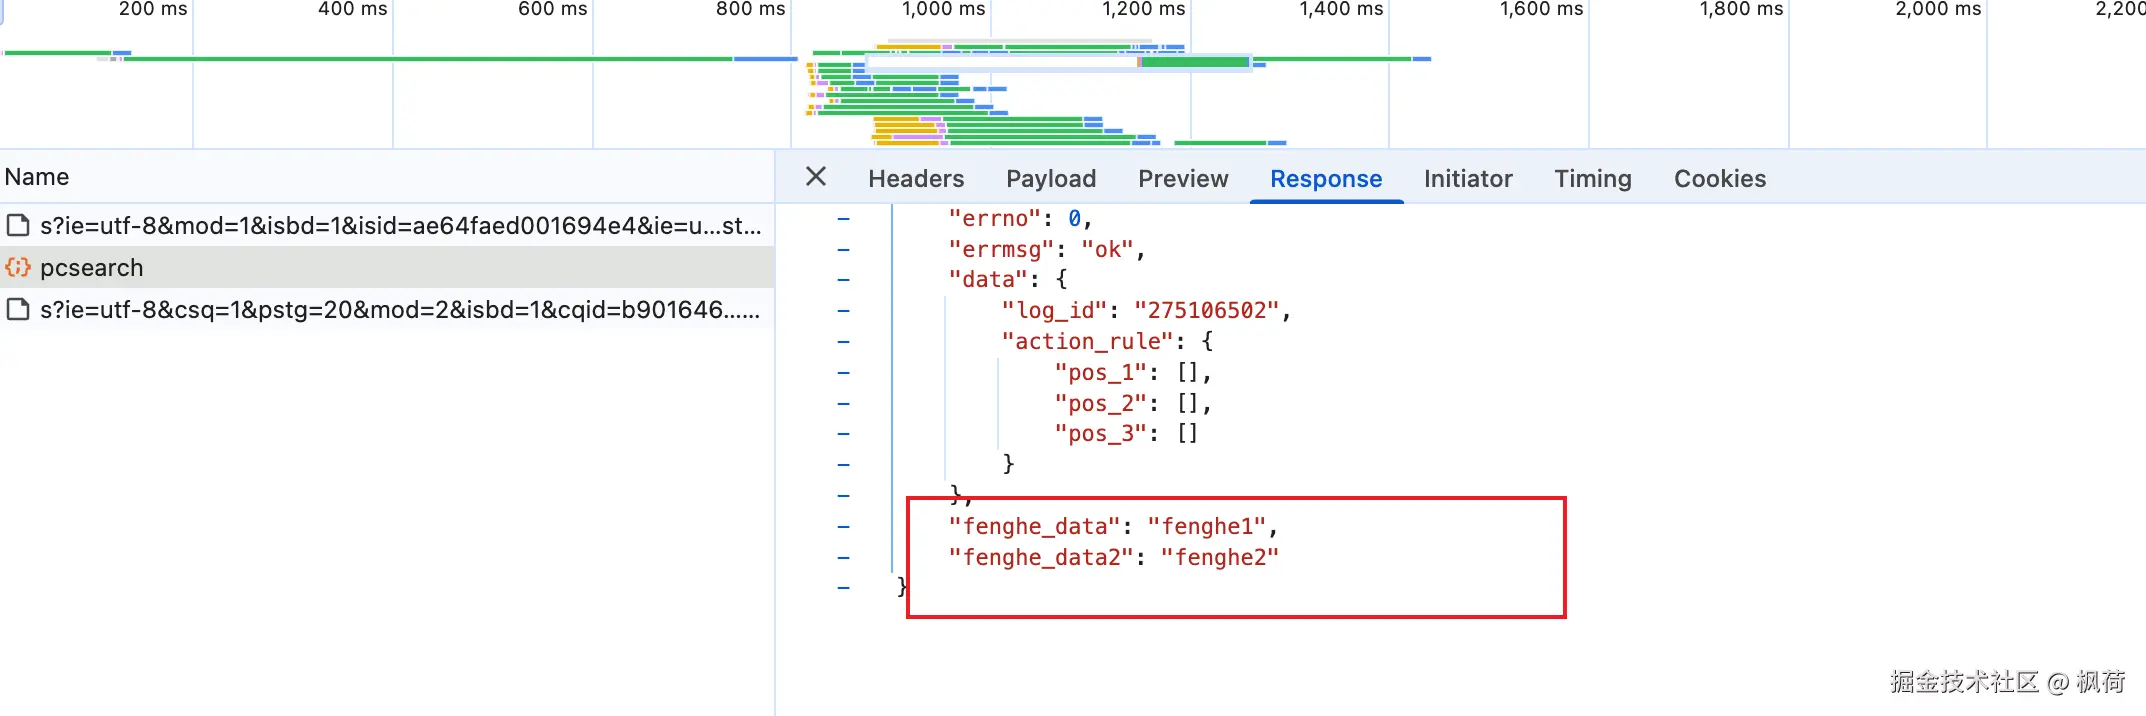Click the "fenghe_data2" key

[x=1041, y=558]
